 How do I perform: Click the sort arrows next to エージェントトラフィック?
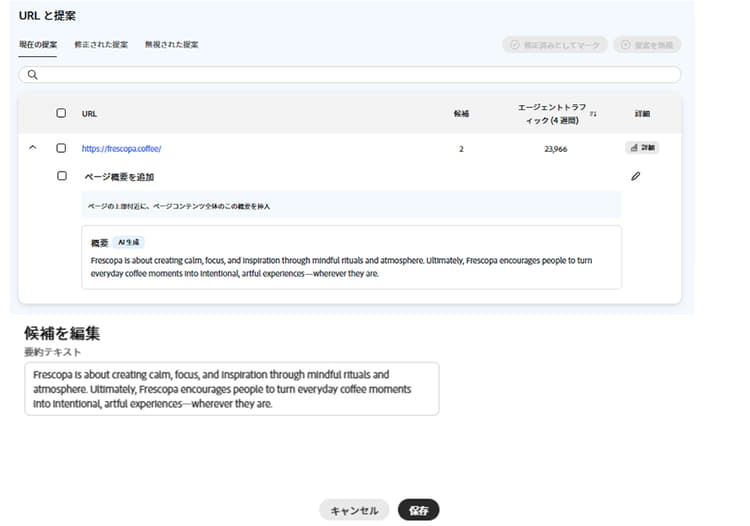pos(593,114)
